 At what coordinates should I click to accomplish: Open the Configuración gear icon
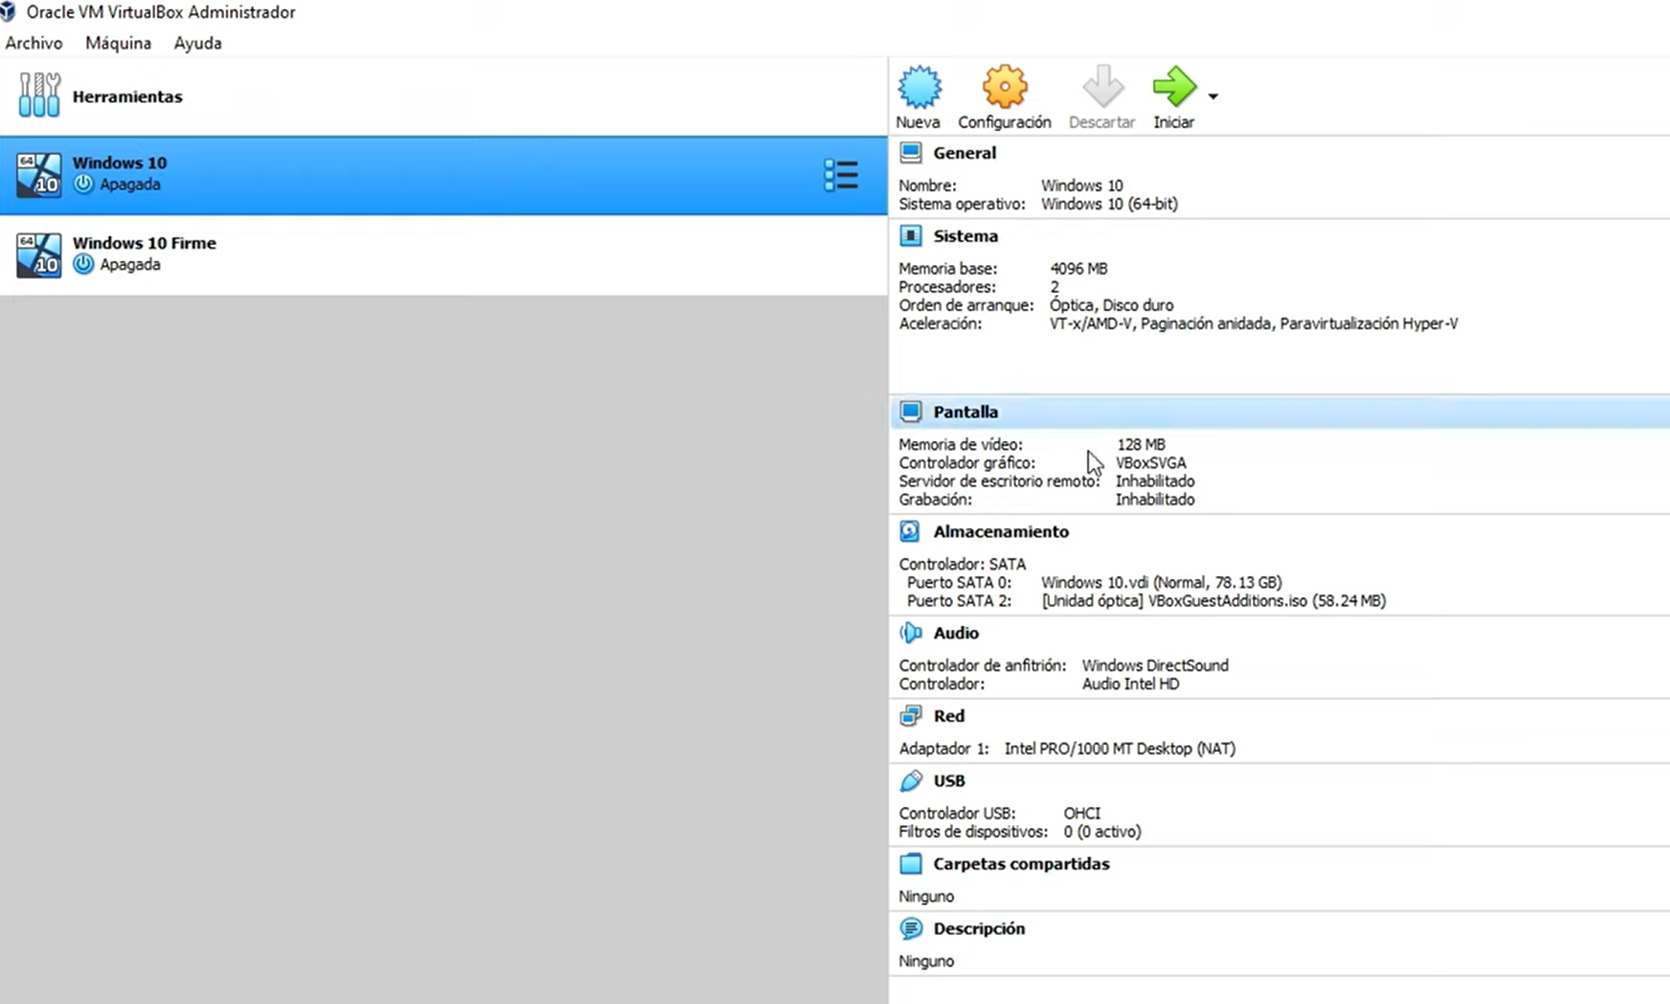coord(1004,88)
